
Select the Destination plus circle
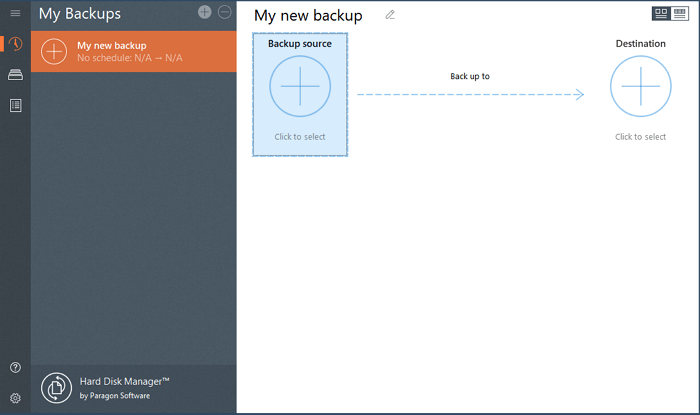point(641,86)
